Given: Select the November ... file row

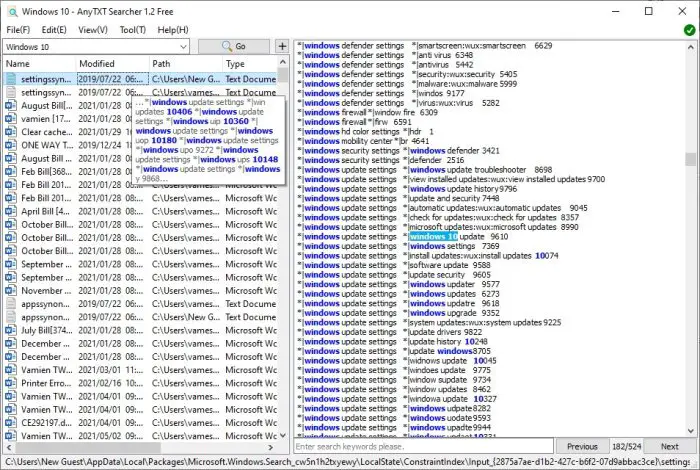Looking at the screenshot, I should pyautogui.click(x=141, y=291).
